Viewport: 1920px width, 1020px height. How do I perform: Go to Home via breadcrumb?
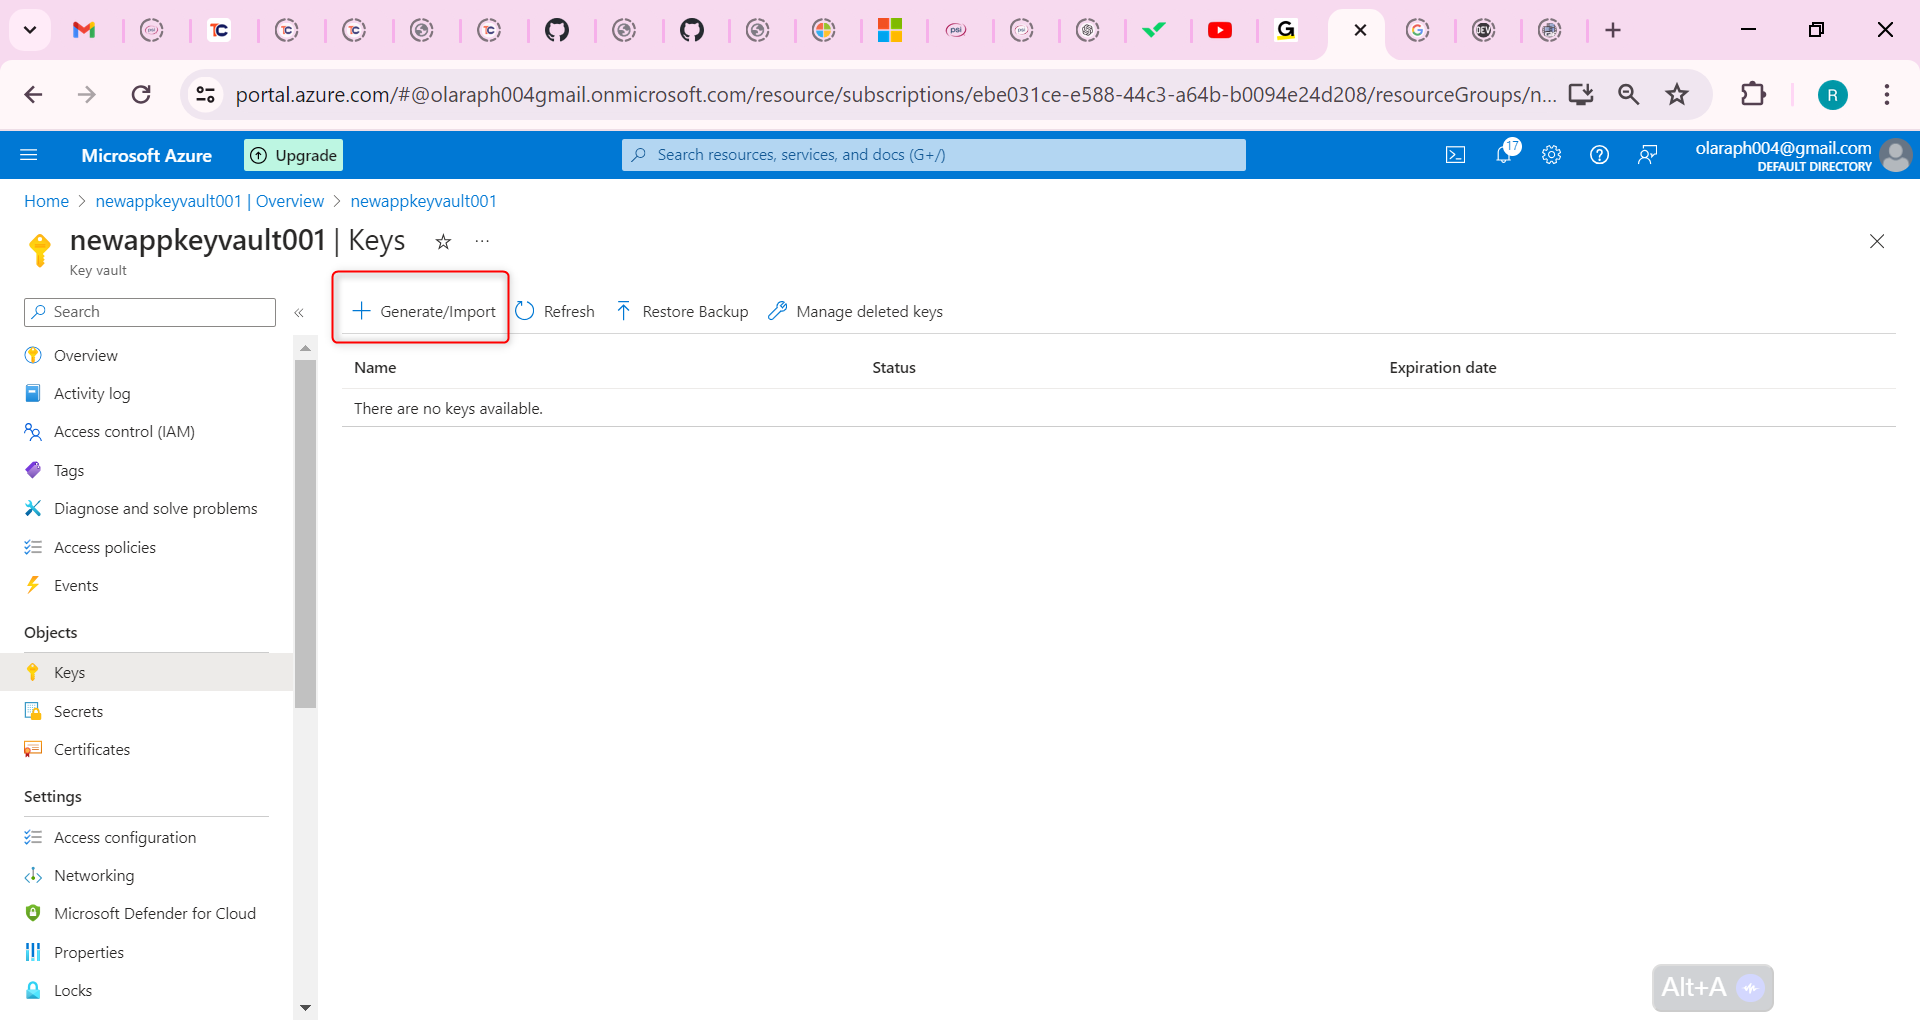pyautogui.click(x=46, y=201)
